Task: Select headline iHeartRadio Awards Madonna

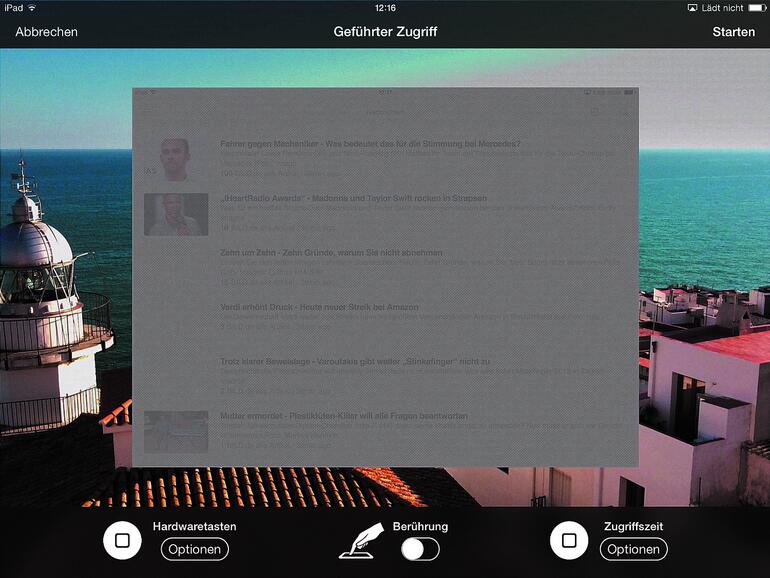Action: pos(354,198)
